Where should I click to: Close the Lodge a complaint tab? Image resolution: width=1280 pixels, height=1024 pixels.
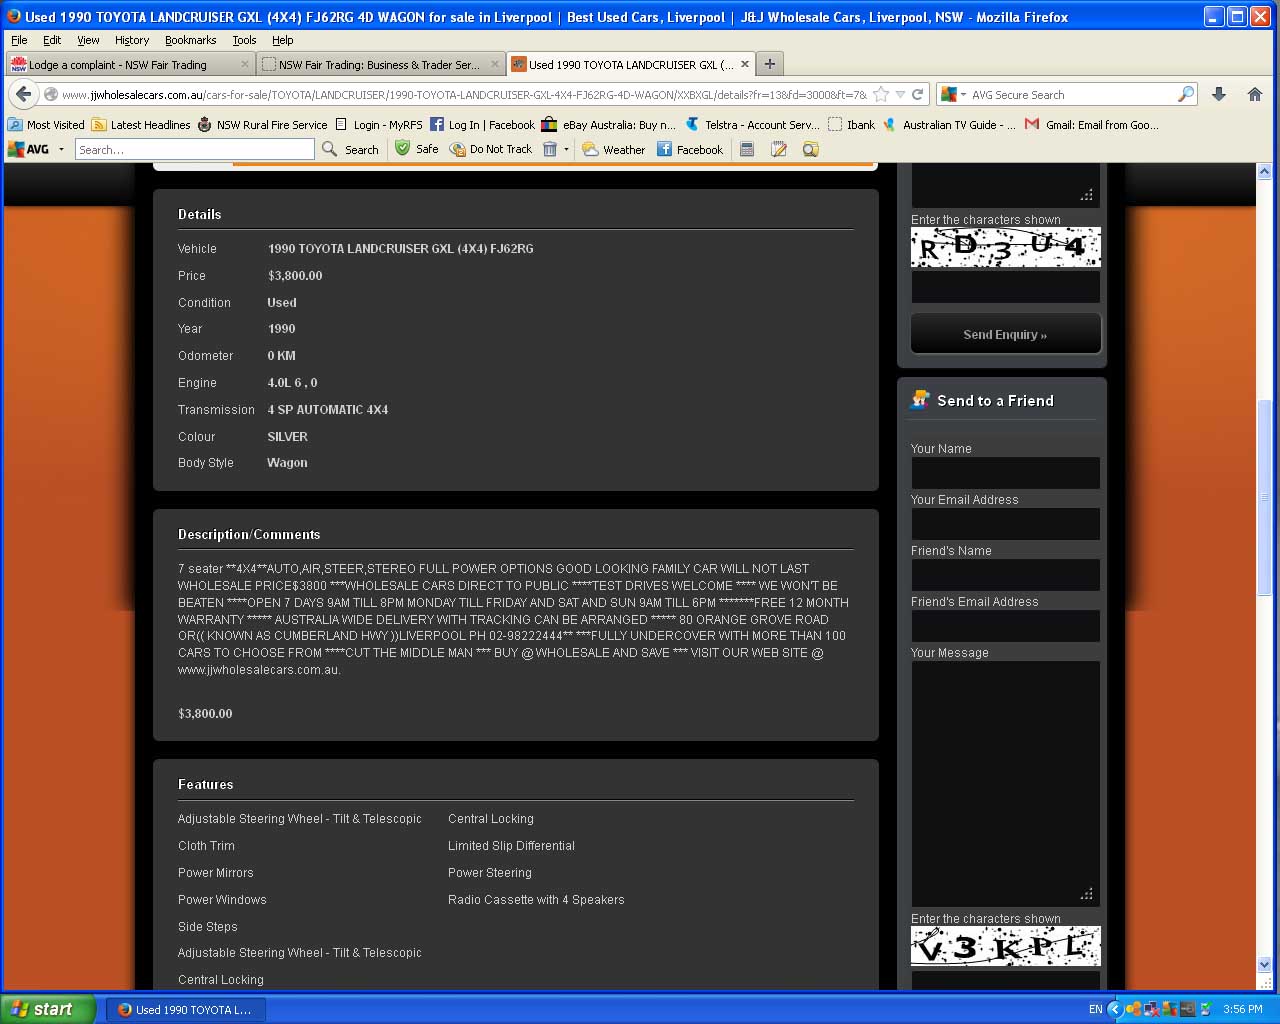[x=245, y=64]
